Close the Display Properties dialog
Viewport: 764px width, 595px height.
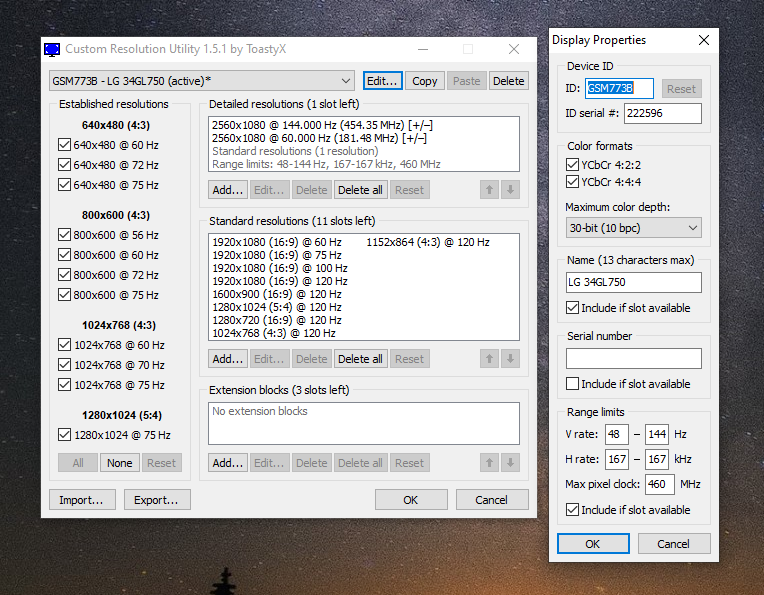[704, 40]
